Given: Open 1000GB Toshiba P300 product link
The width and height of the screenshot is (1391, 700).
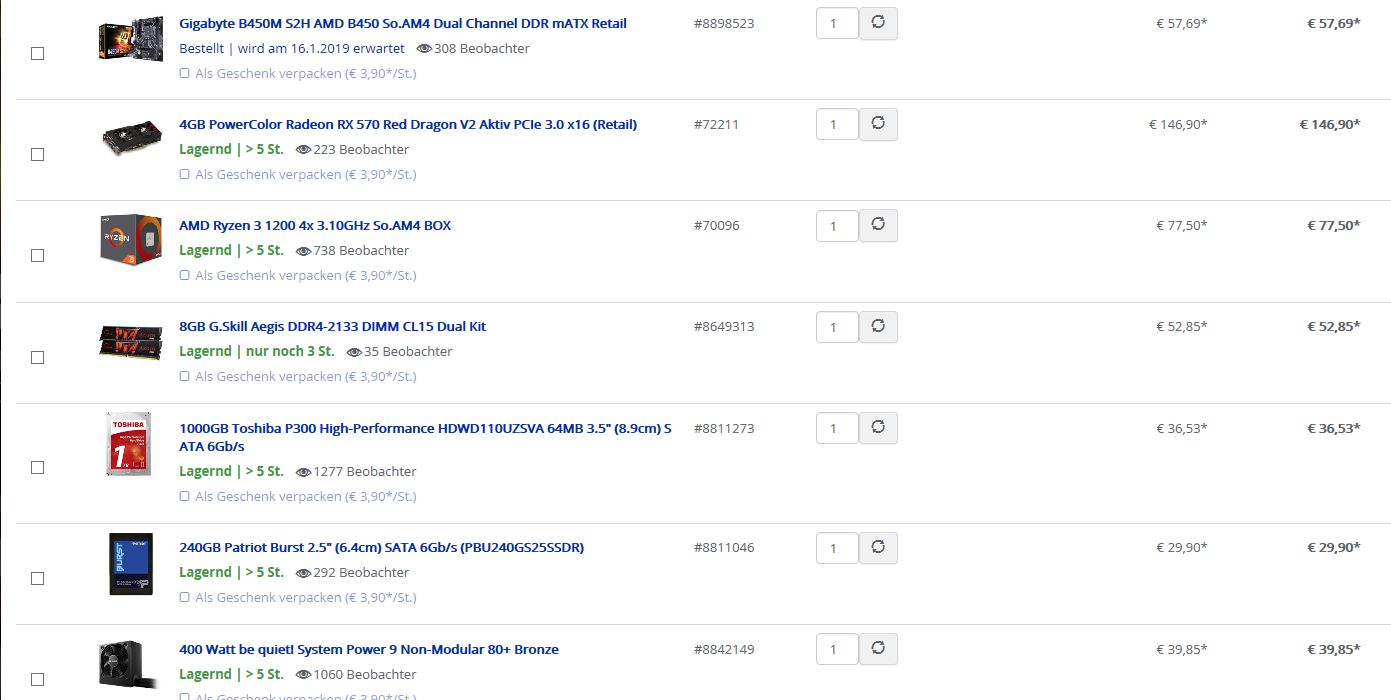Looking at the screenshot, I should 425,437.
